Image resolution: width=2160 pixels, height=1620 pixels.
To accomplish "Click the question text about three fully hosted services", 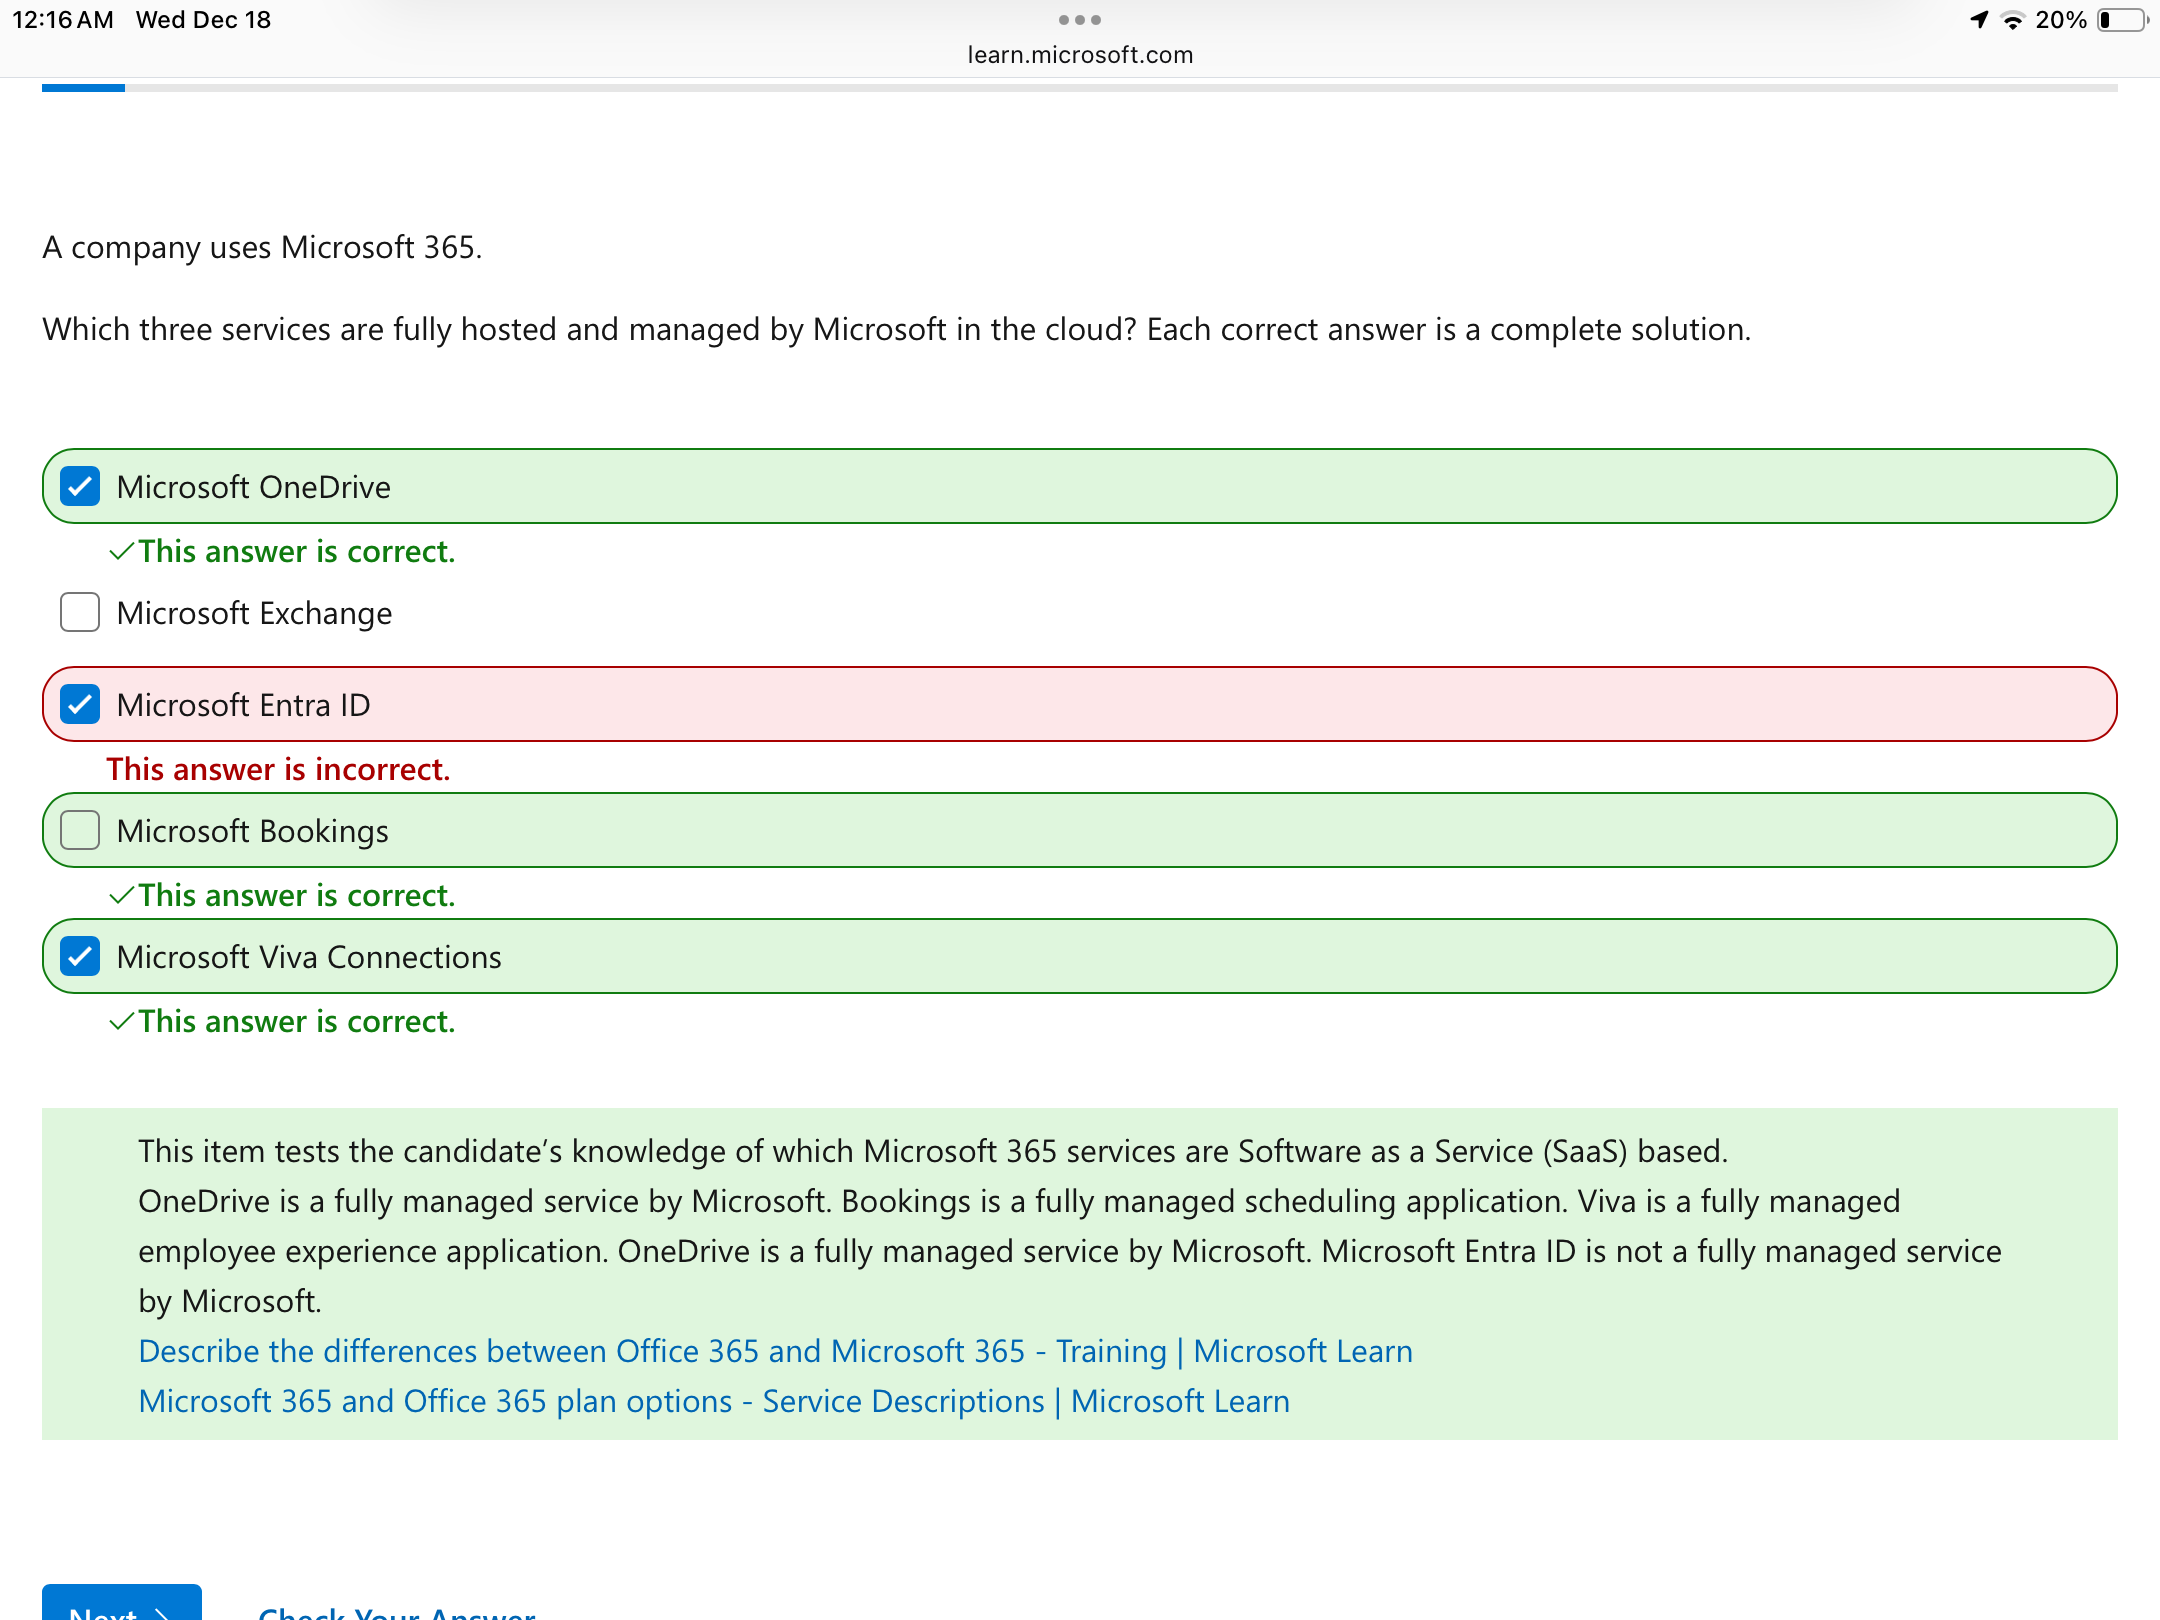I will point(897,329).
